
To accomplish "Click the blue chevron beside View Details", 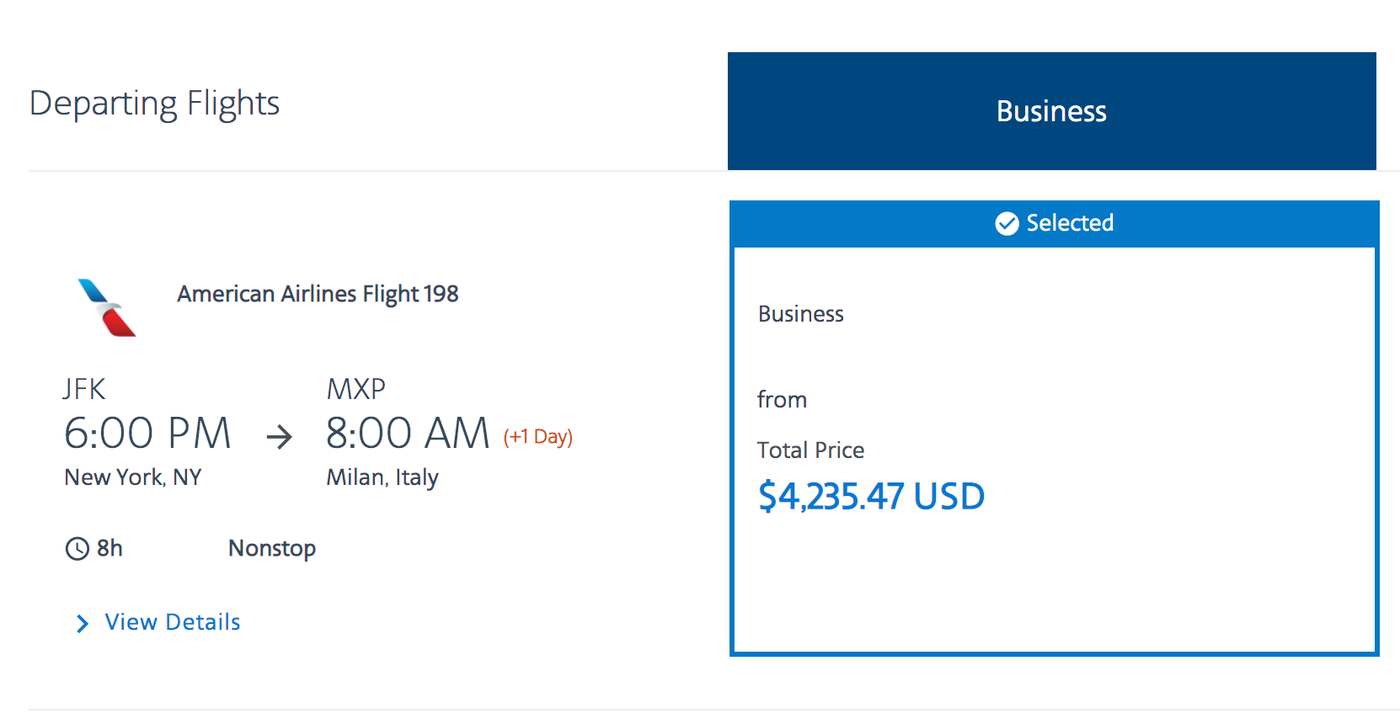I will pyautogui.click(x=81, y=623).
